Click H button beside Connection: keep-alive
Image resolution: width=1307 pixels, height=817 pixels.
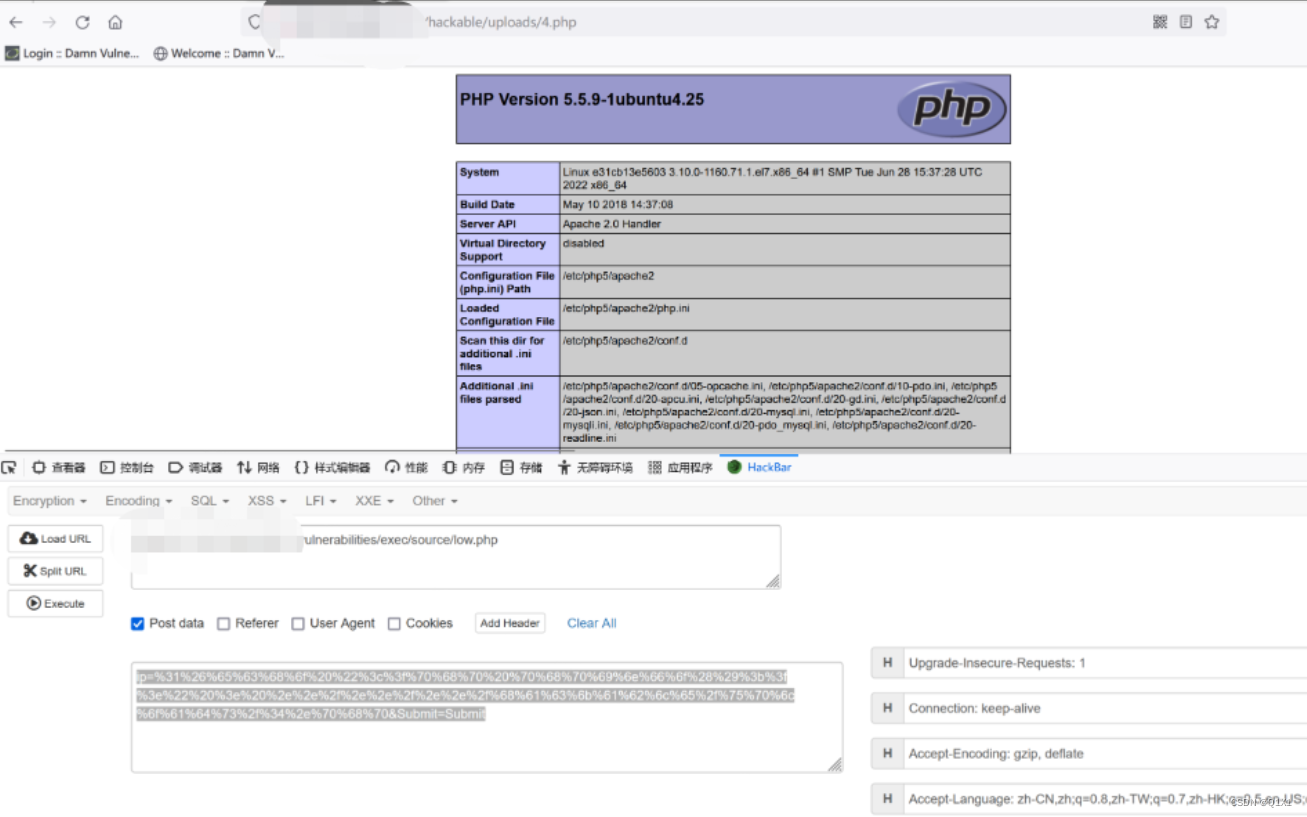click(887, 708)
